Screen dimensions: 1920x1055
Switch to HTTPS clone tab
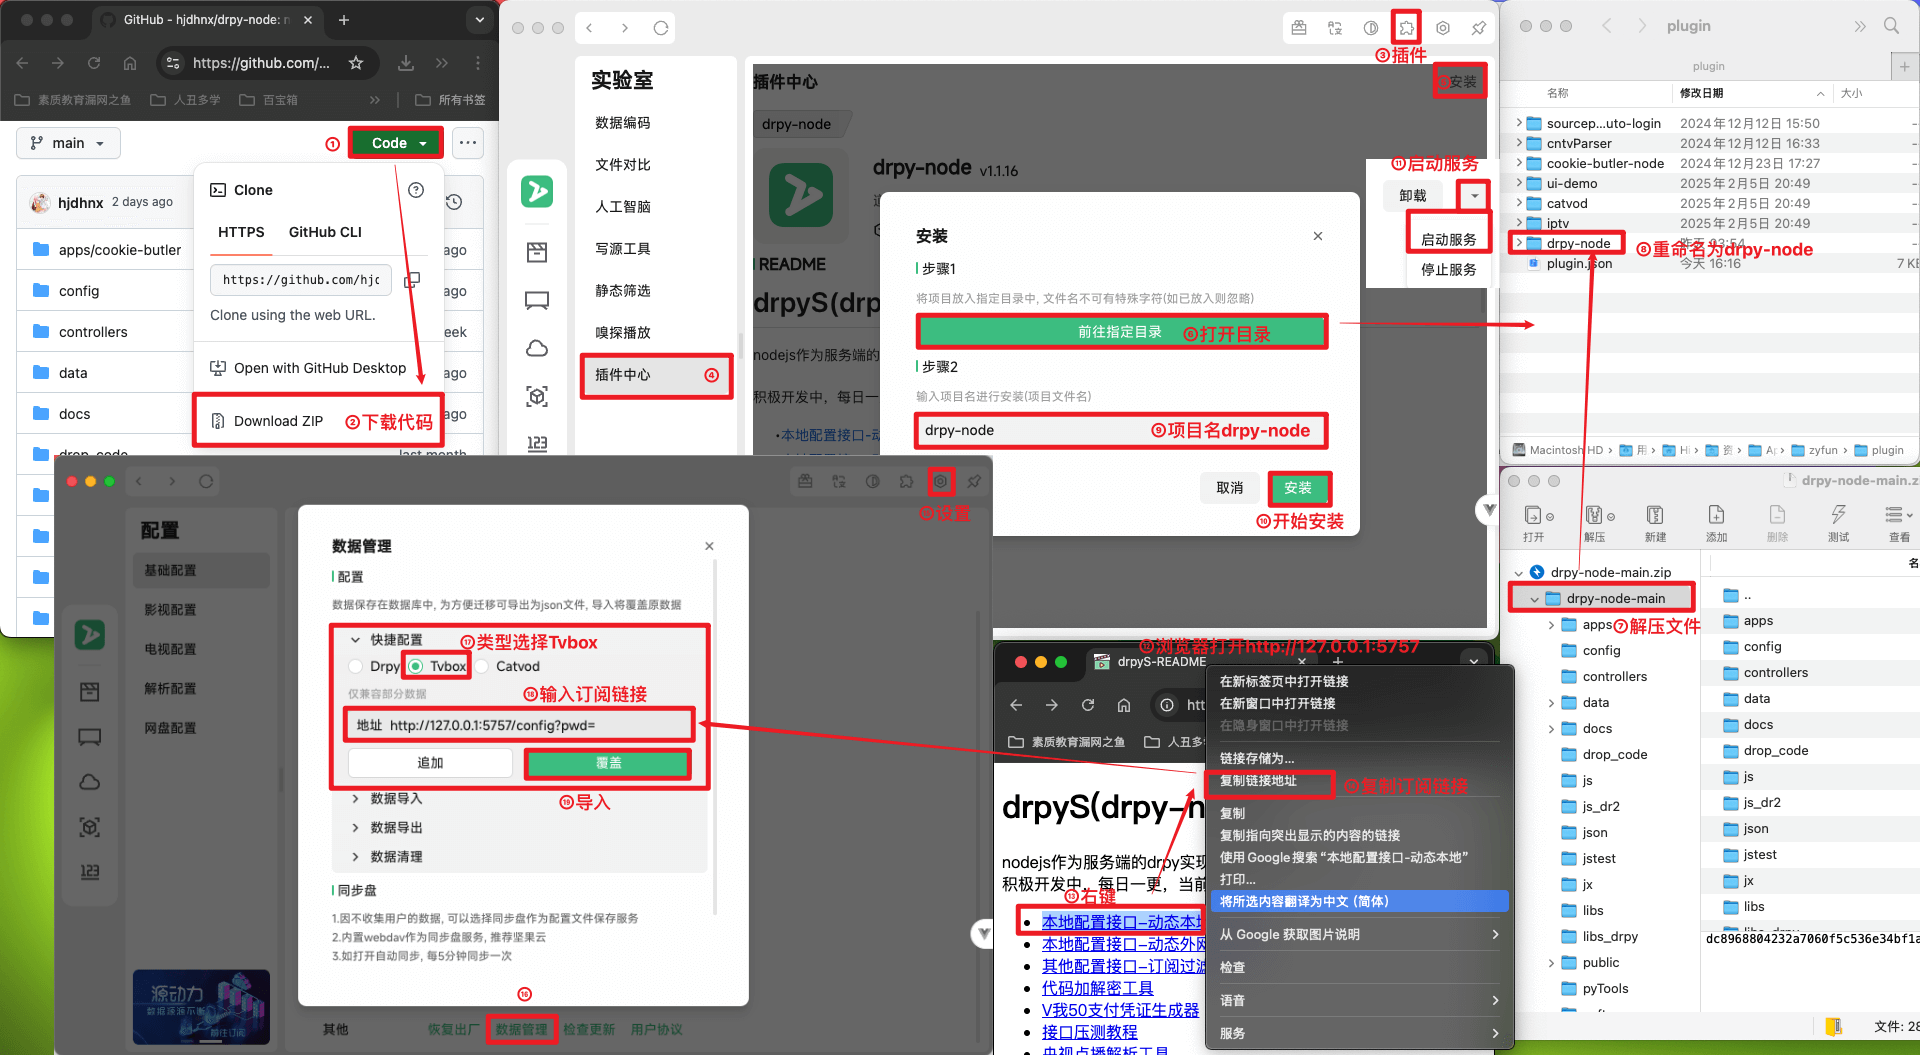click(x=241, y=232)
